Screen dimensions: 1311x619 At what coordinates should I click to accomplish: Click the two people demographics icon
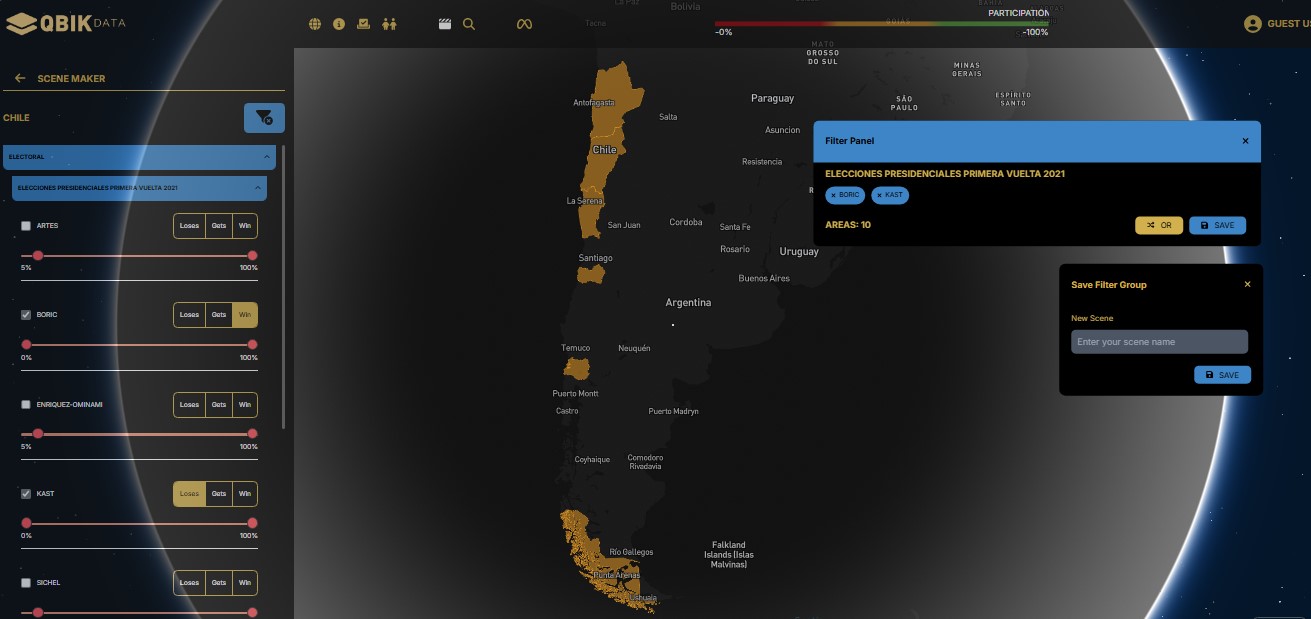click(x=390, y=24)
